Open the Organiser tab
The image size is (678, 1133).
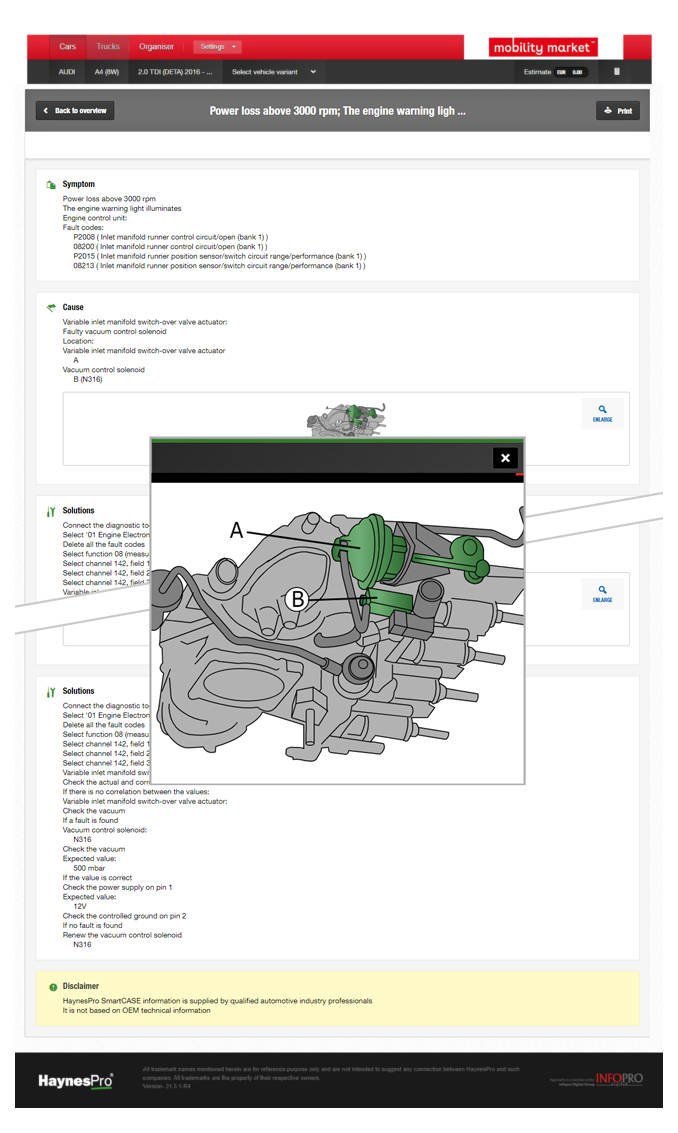pyautogui.click(x=156, y=47)
